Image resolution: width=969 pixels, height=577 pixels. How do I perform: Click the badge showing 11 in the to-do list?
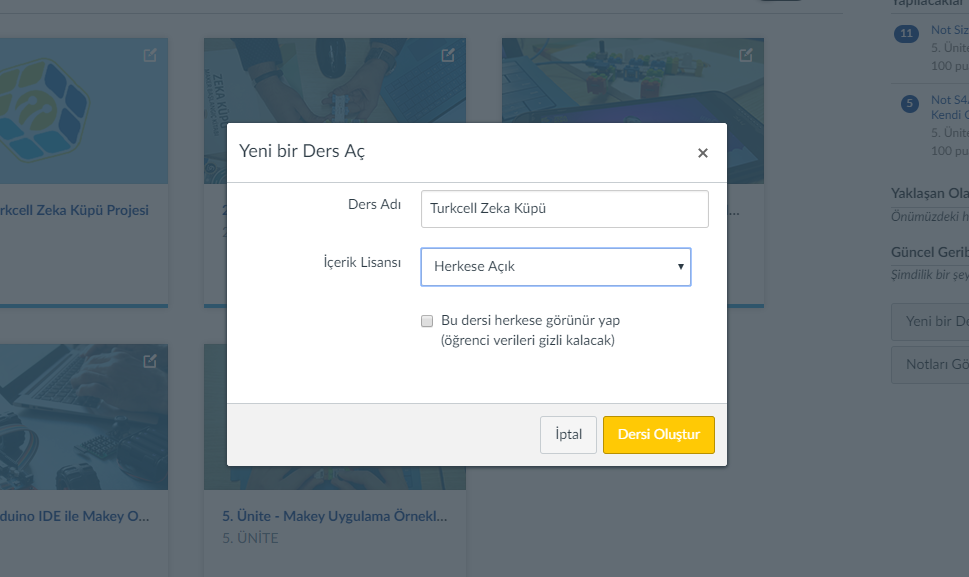coord(906,33)
